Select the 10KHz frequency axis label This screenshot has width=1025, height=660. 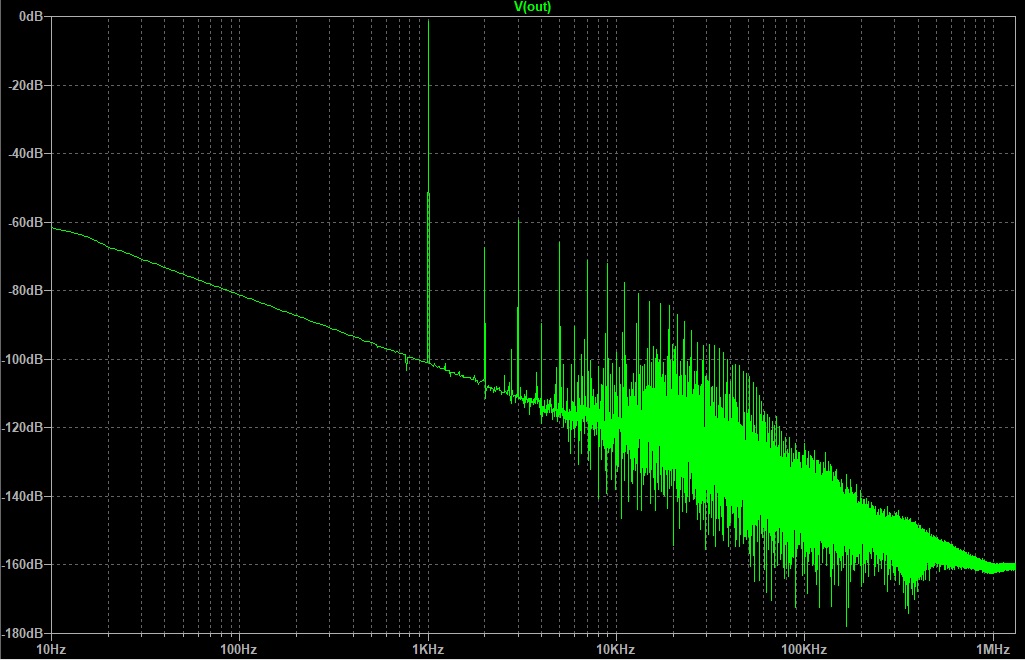pos(615,650)
